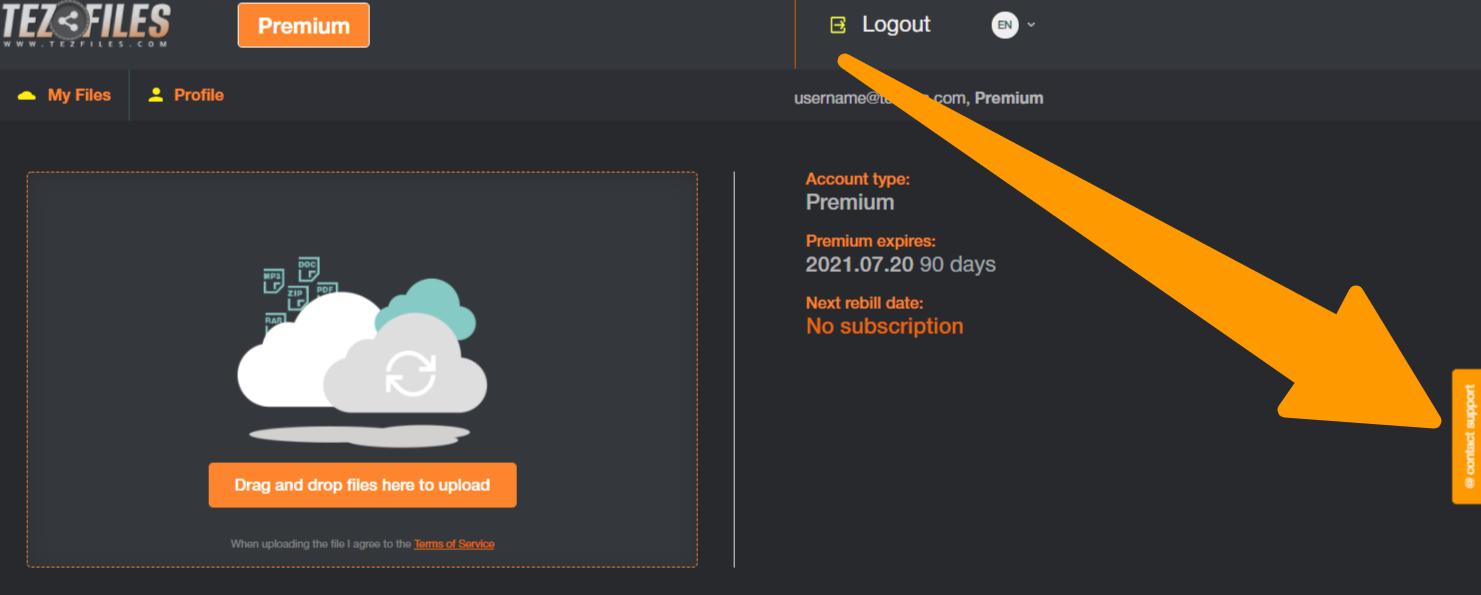The width and height of the screenshot is (1481, 595).
Task: Open the Terms of Service link
Action: [454, 544]
